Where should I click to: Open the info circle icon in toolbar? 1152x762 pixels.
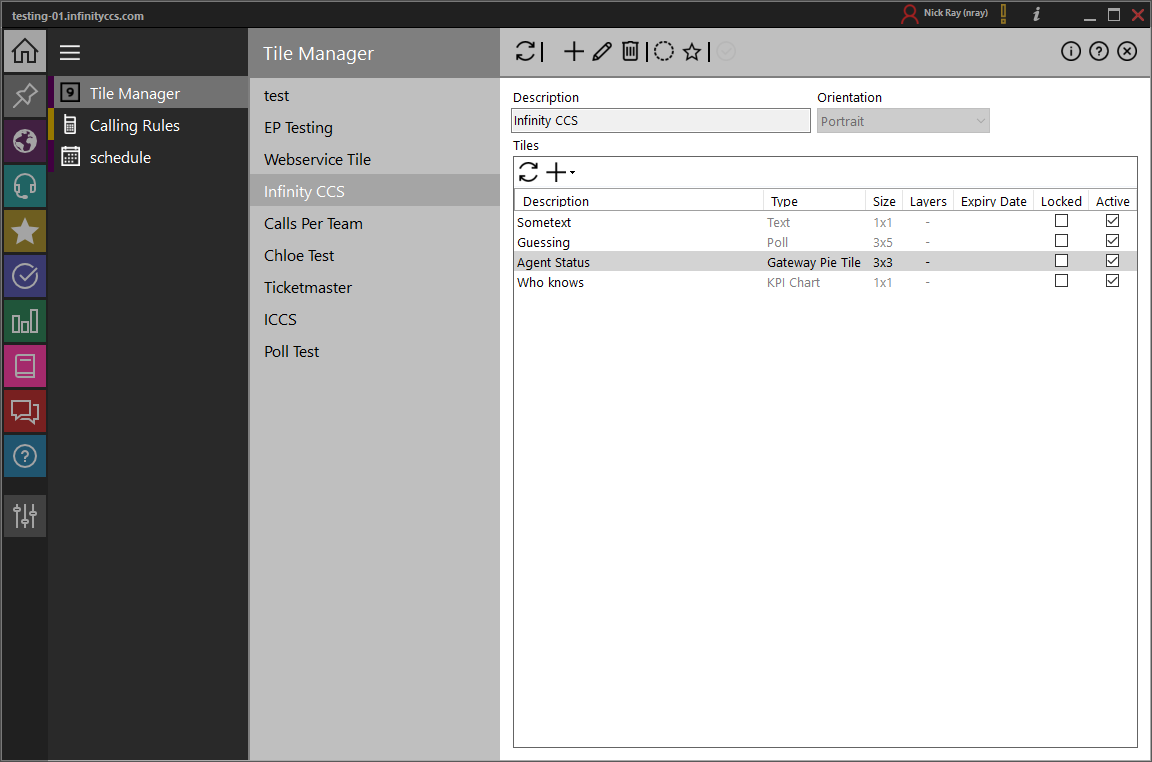point(1070,51)
